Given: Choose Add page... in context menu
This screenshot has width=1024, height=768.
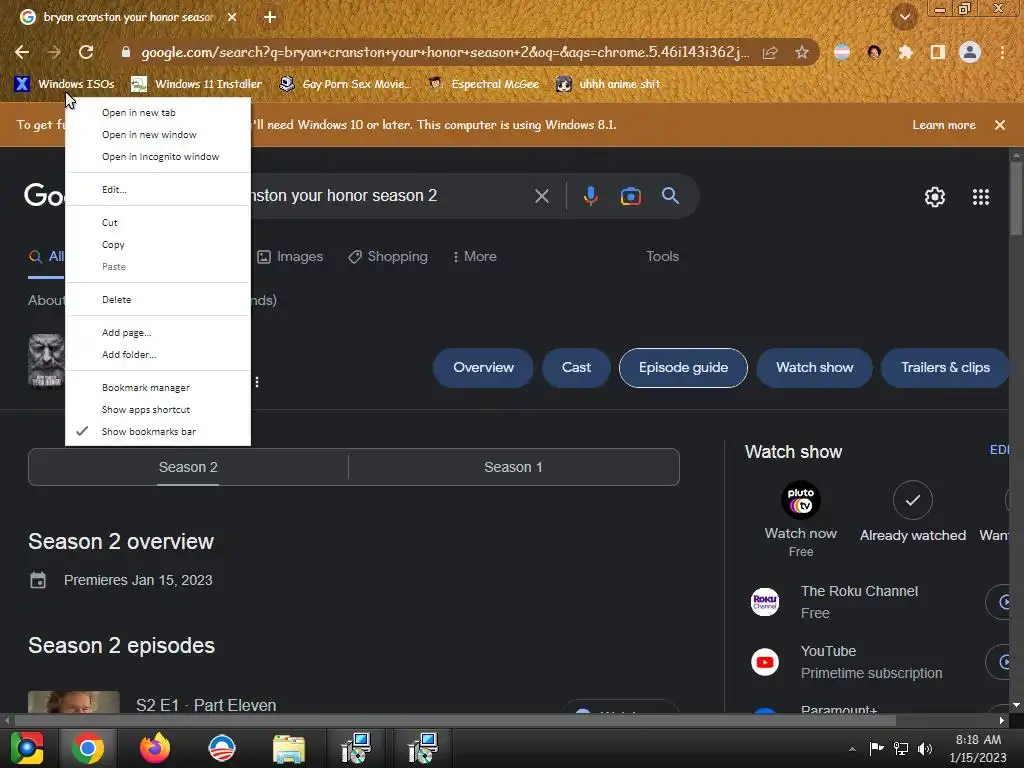Looking at the screenshot, I should [x=158, y=332].
